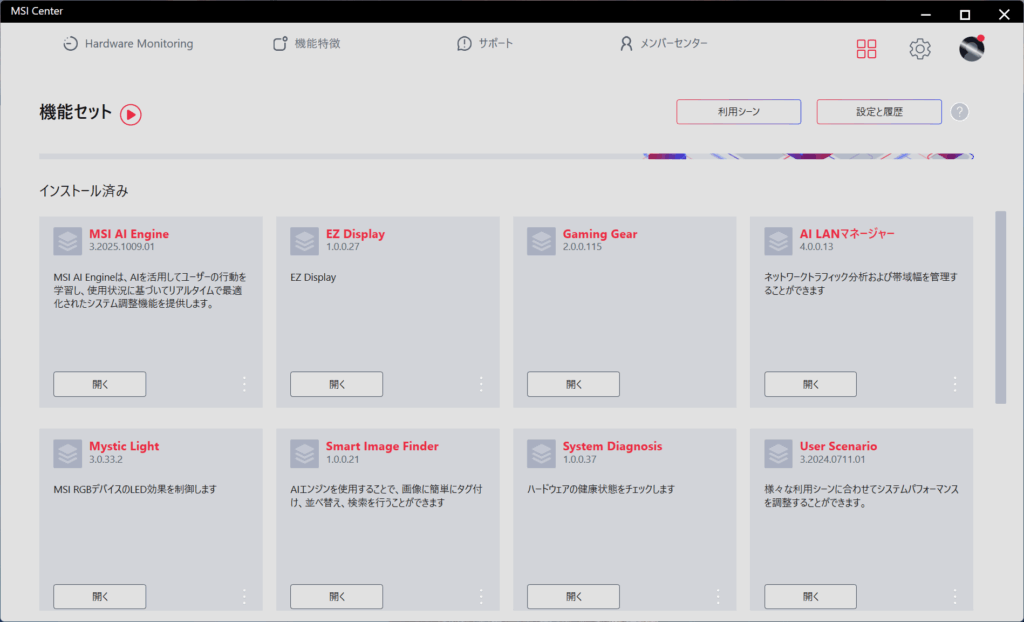Image resolution: width=1024 pixels, height=622 pixels.
Task: Click the user profile avatar
Action: pos(972,48)
